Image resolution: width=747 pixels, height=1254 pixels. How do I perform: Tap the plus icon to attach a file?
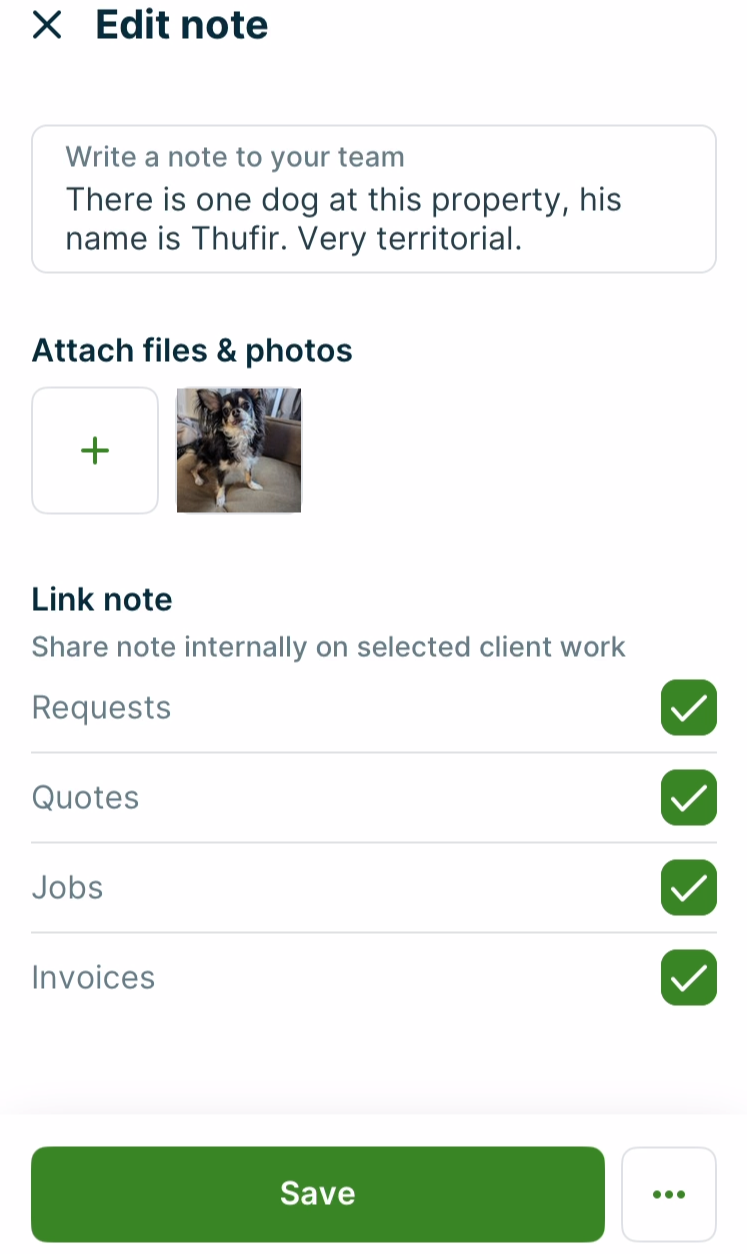click(x=95, y=451)
